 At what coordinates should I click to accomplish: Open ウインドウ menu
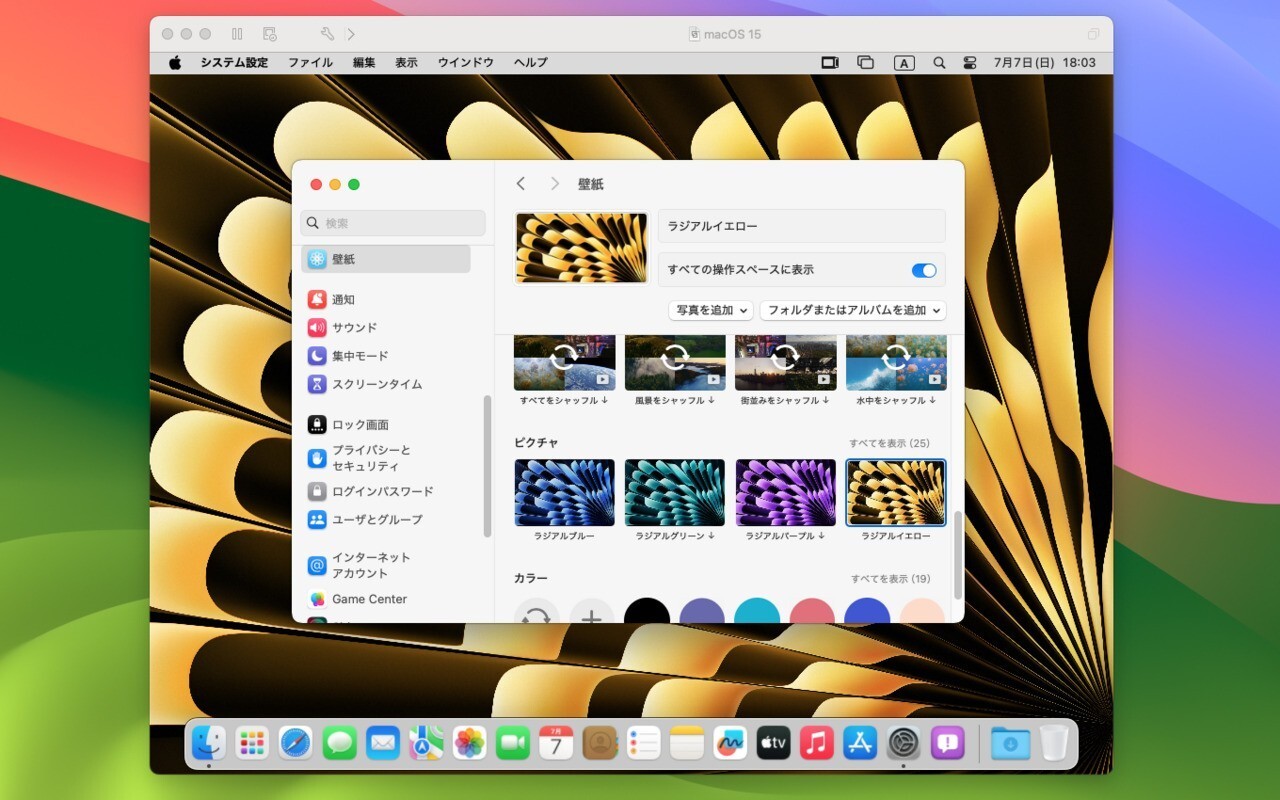tap(466, 62)
